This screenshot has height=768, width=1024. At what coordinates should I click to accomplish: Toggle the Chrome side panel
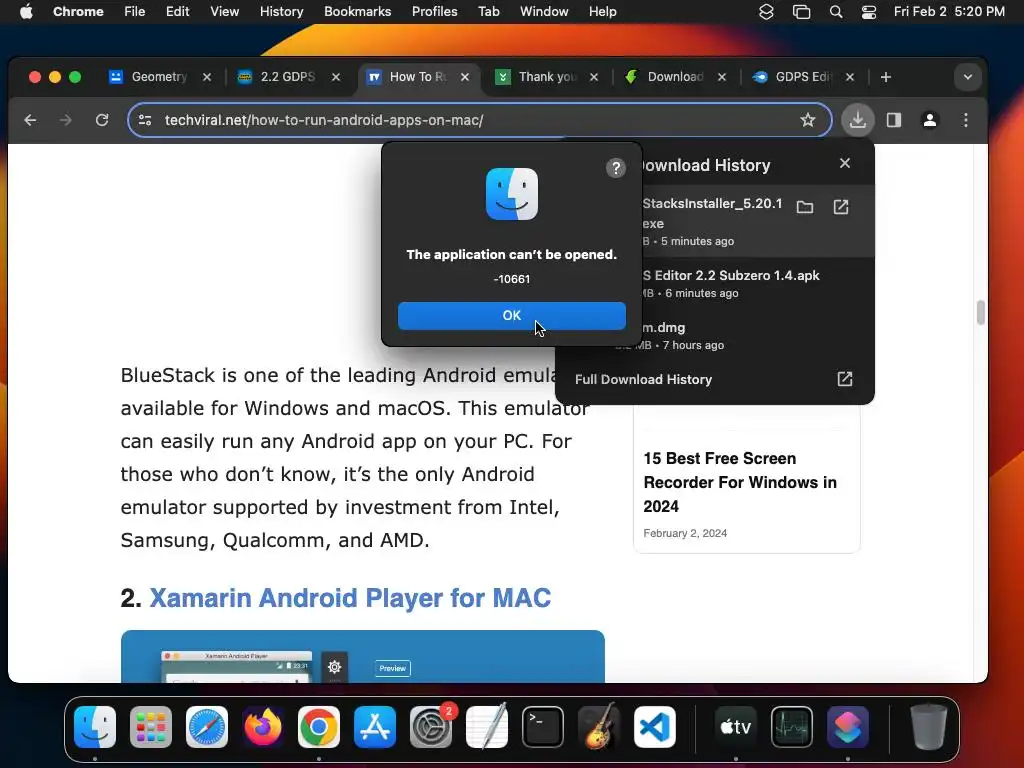pos(893,120)
